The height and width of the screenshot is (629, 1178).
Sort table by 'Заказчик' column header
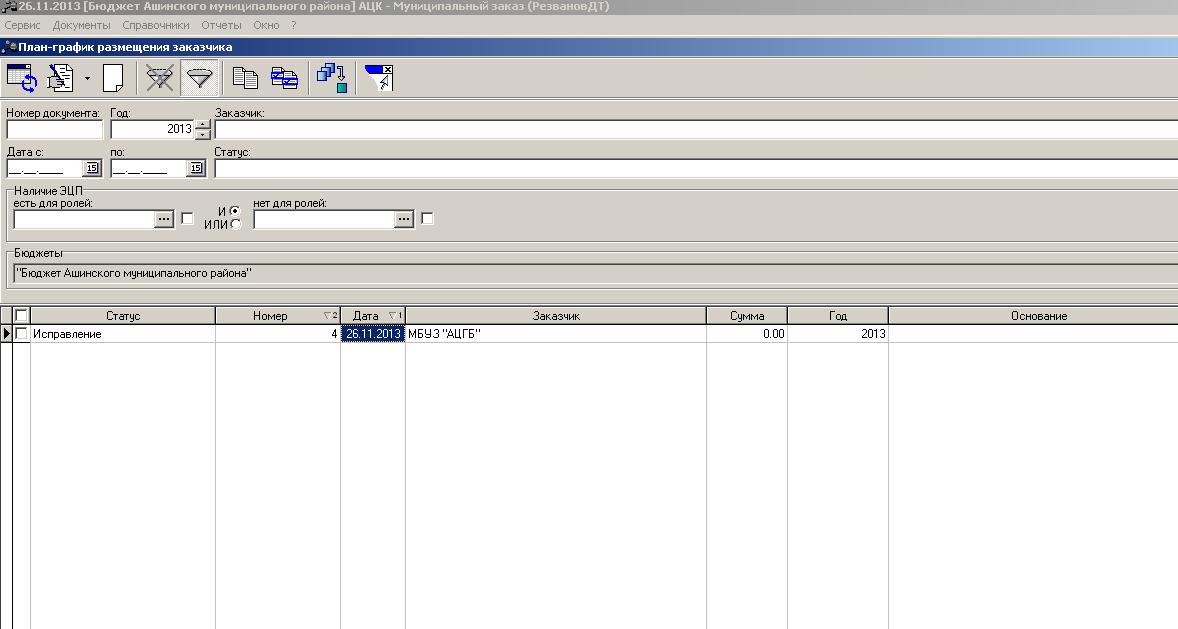pyautogui.click(x=555, y=316)
